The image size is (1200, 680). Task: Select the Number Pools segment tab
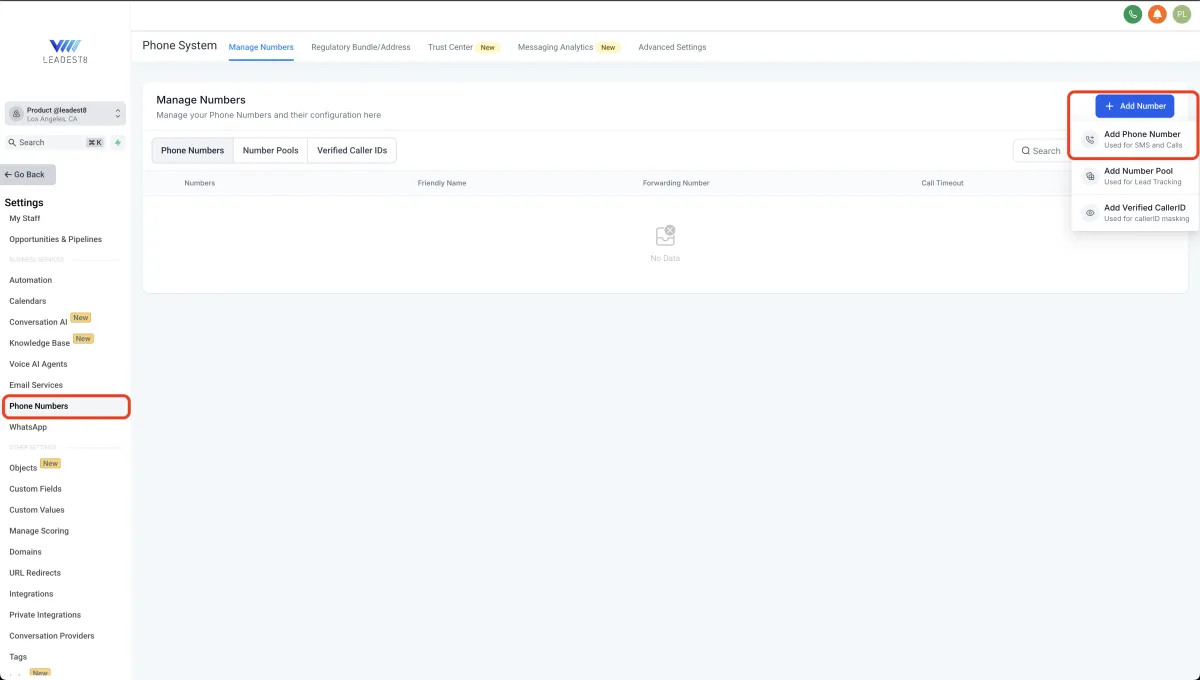tap(271, 150)
